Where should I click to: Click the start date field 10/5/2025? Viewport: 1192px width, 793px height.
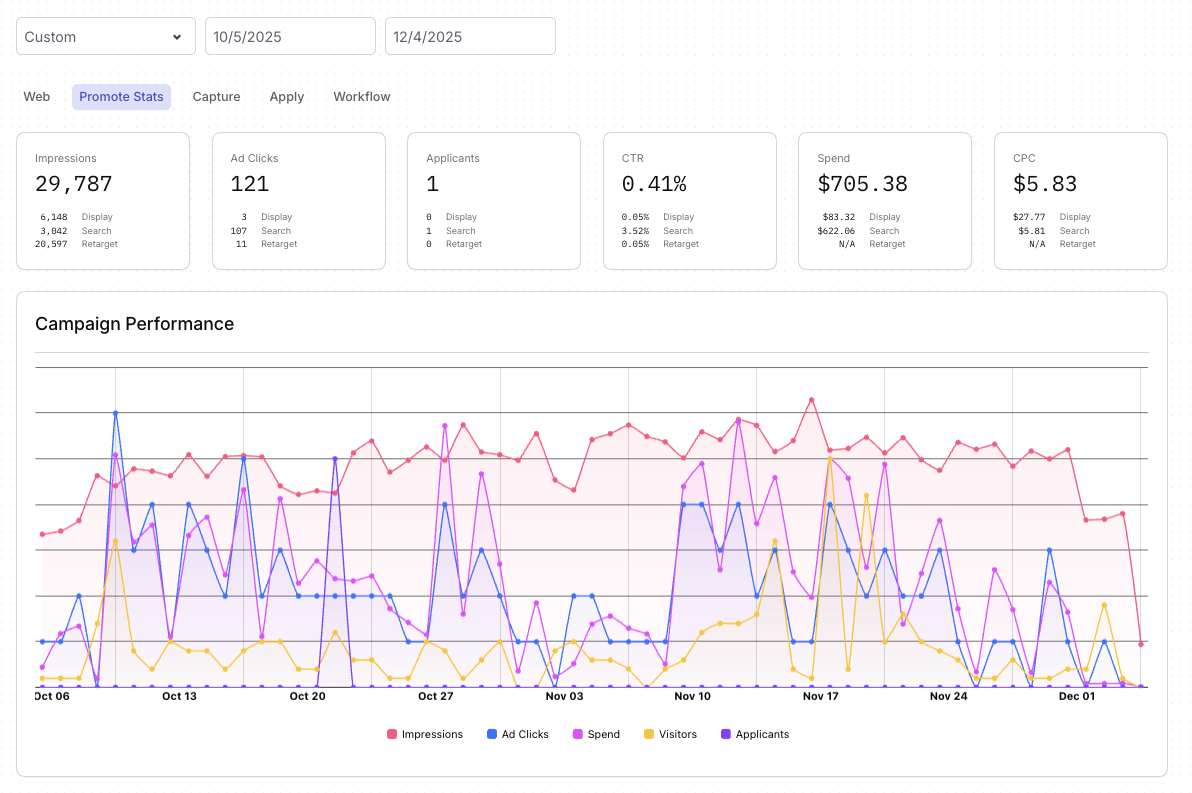[x=290, y=36]
